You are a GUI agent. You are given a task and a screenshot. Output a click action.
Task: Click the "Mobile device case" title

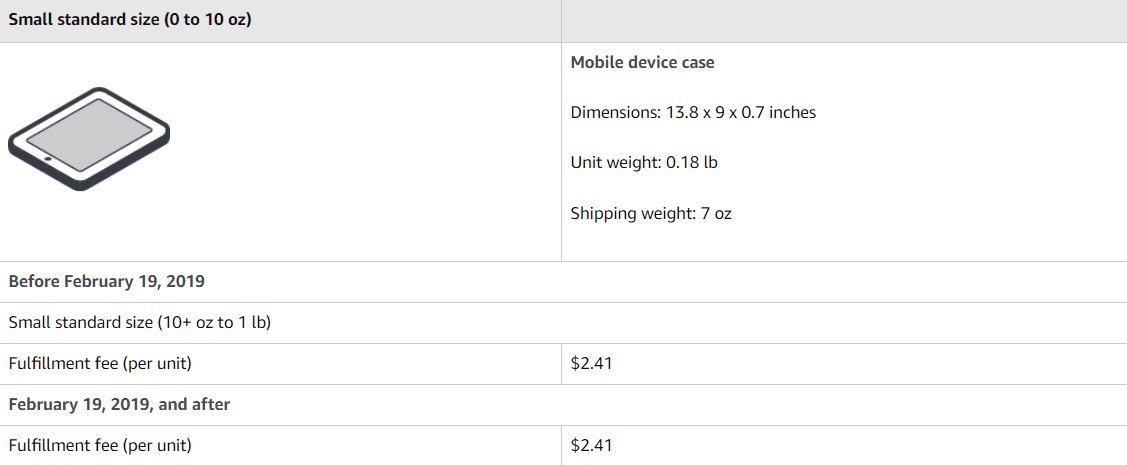[642, 62]
